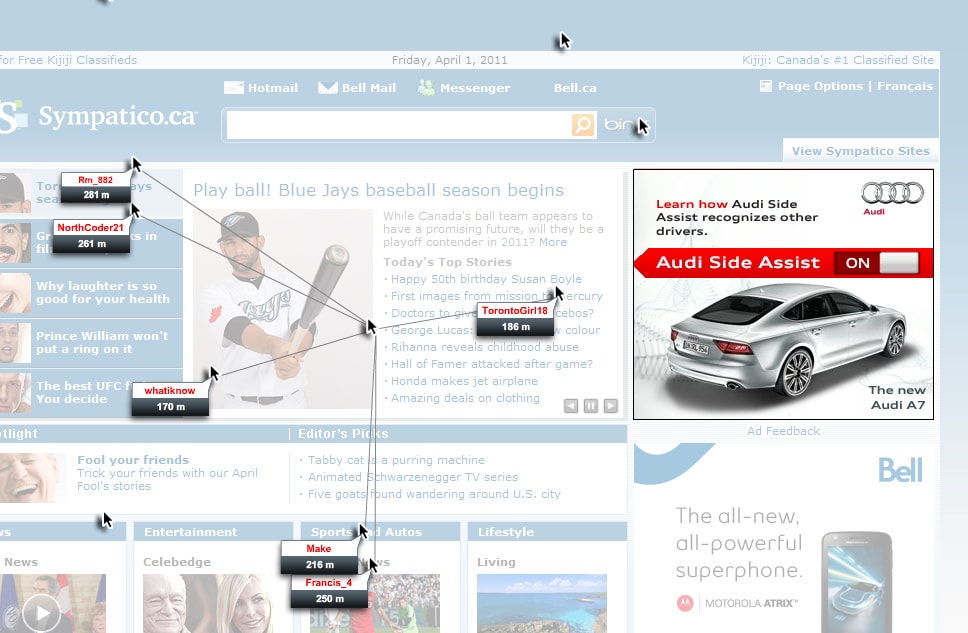Screen dimensions: 968x633
Task: Click the Sympatico.ca logo
Action: [99, 115]
